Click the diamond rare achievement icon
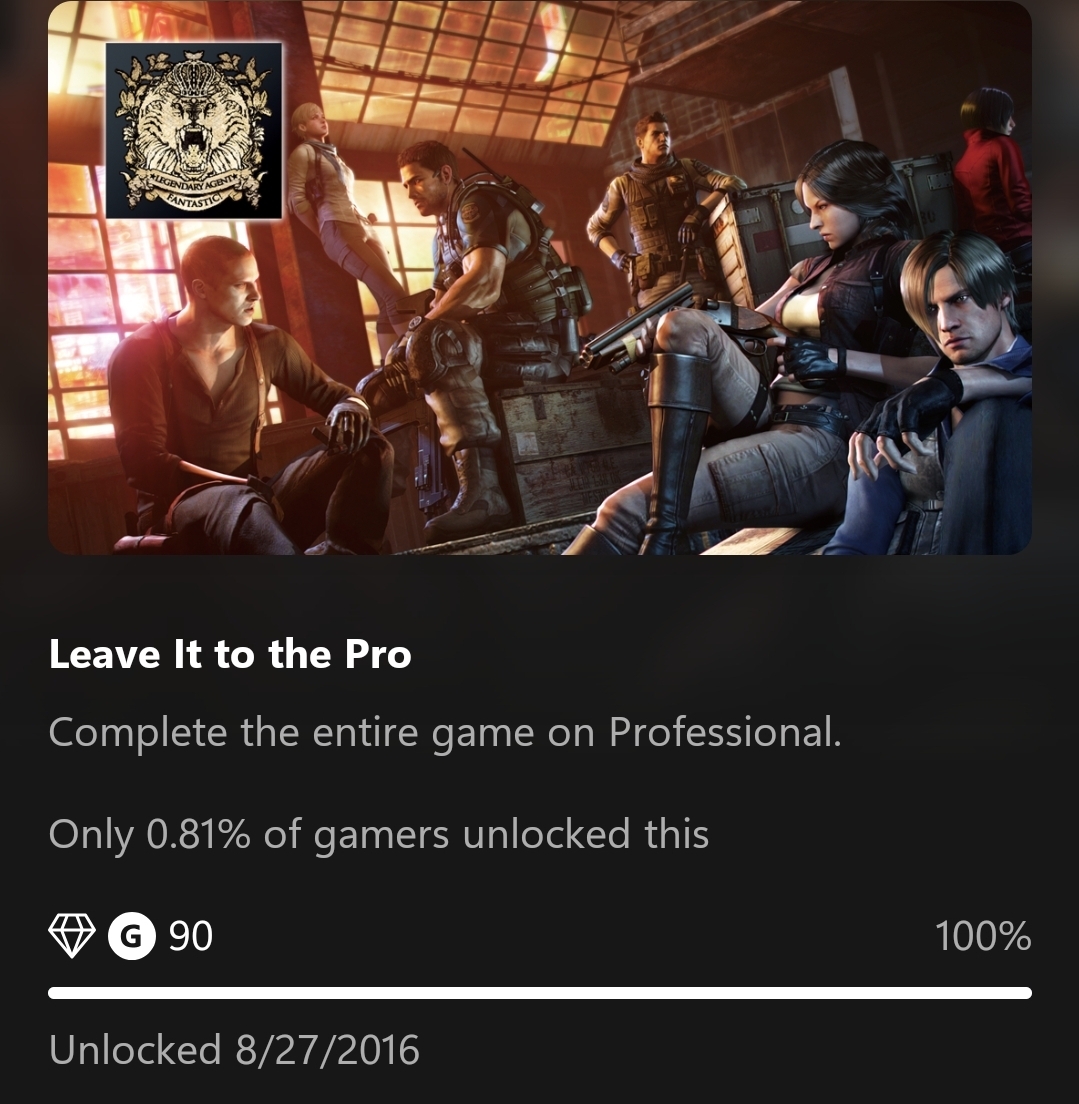Screen dimensions: 1079x1104 coord(72,936)
